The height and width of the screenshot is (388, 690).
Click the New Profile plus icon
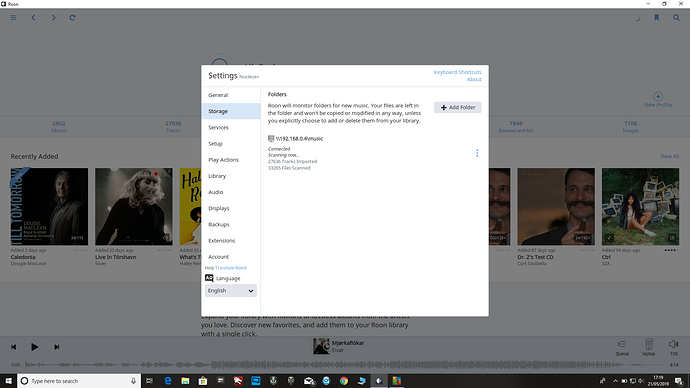tap(658, 96)
